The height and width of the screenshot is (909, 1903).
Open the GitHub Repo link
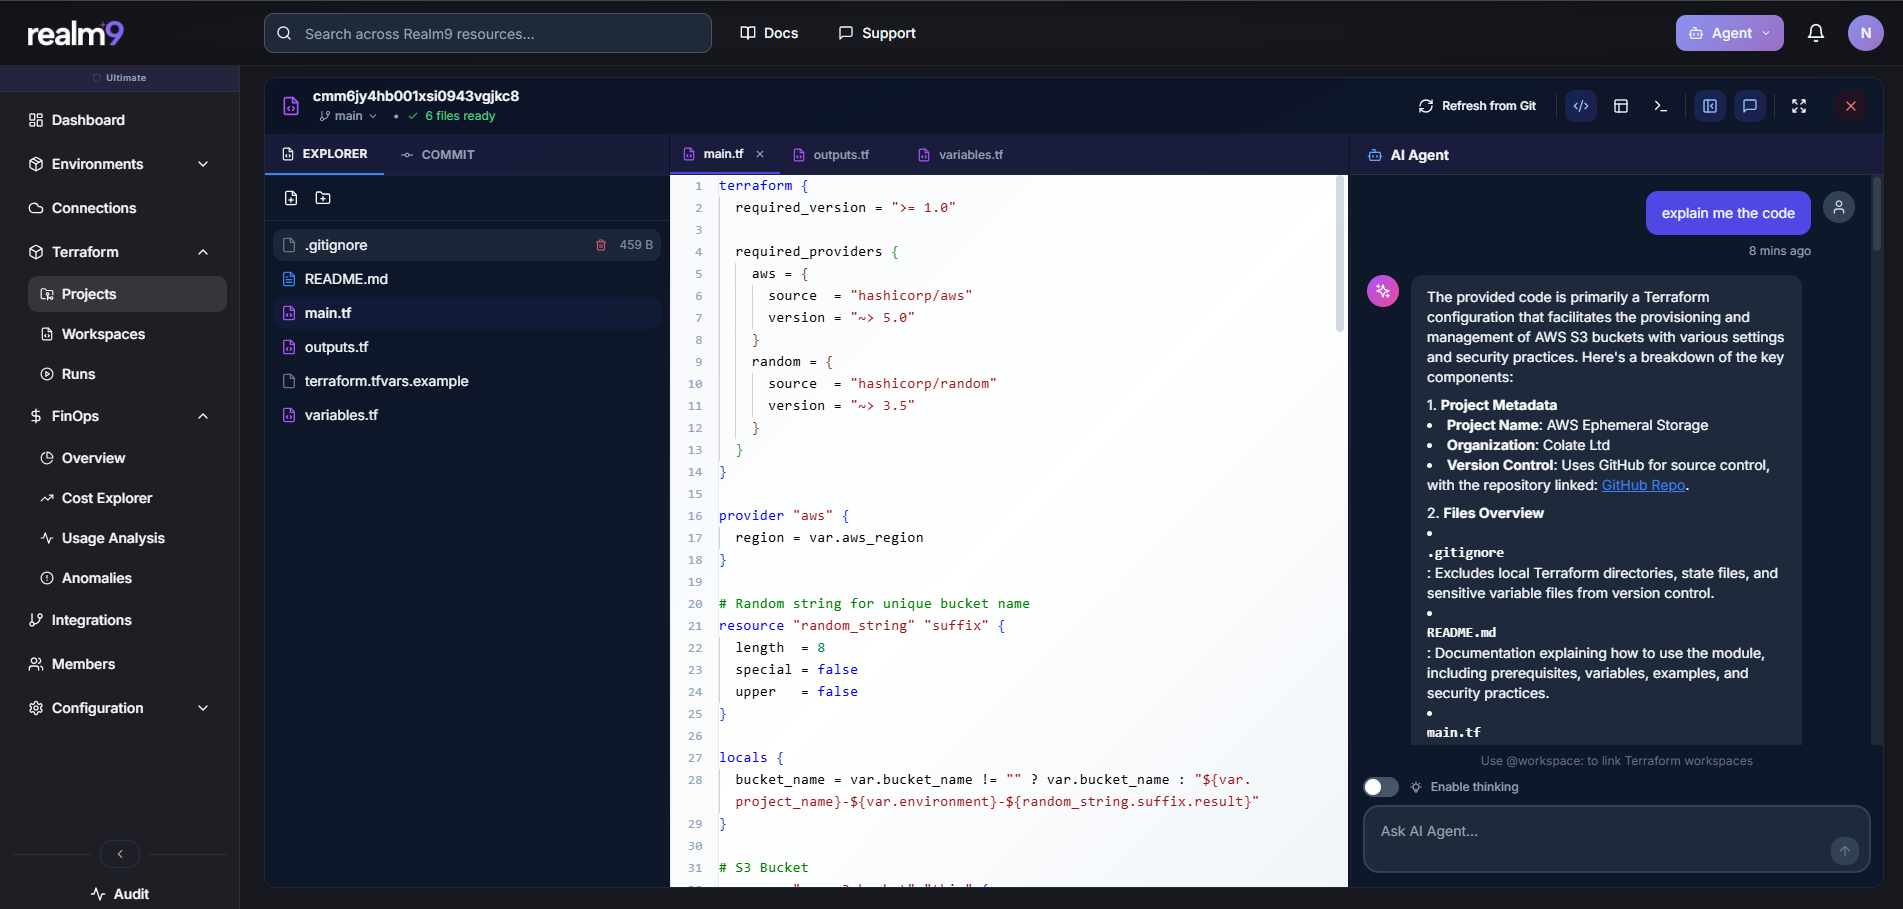tap(1643, 485)
